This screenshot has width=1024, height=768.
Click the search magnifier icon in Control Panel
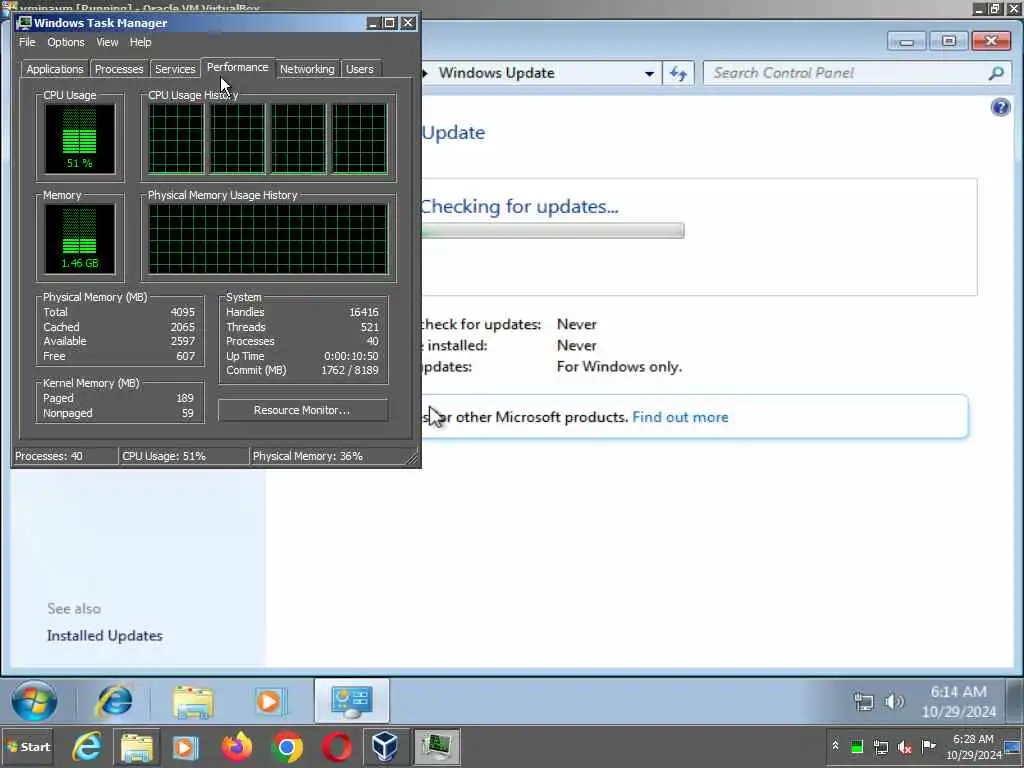click(997, 73)
